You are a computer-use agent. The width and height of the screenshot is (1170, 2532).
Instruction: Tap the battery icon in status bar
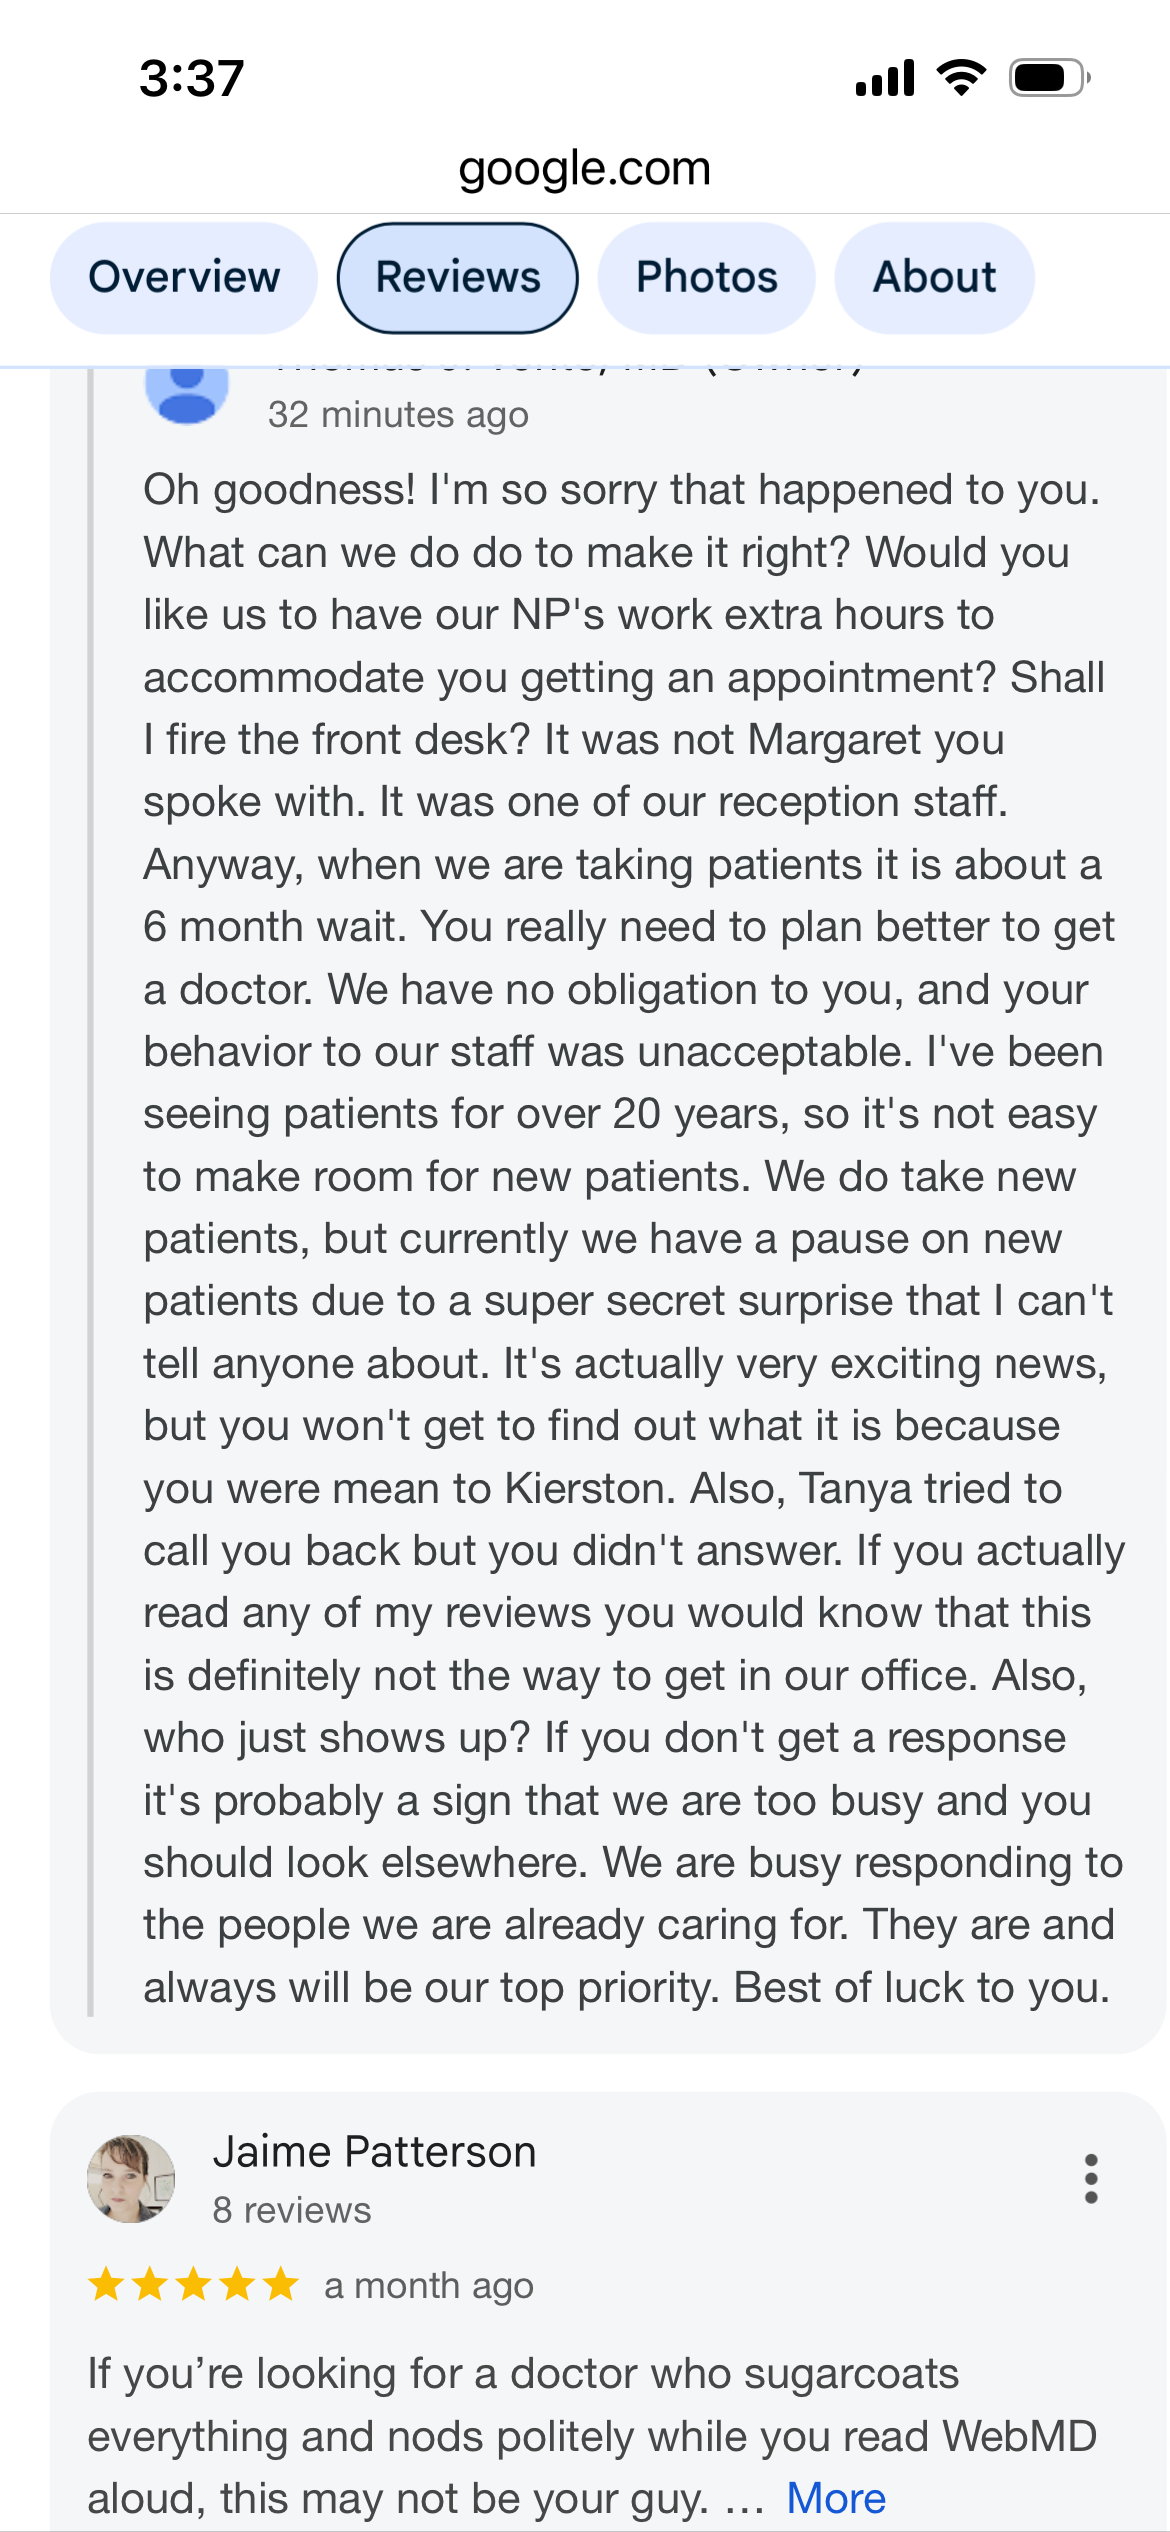pos(1049,78)
